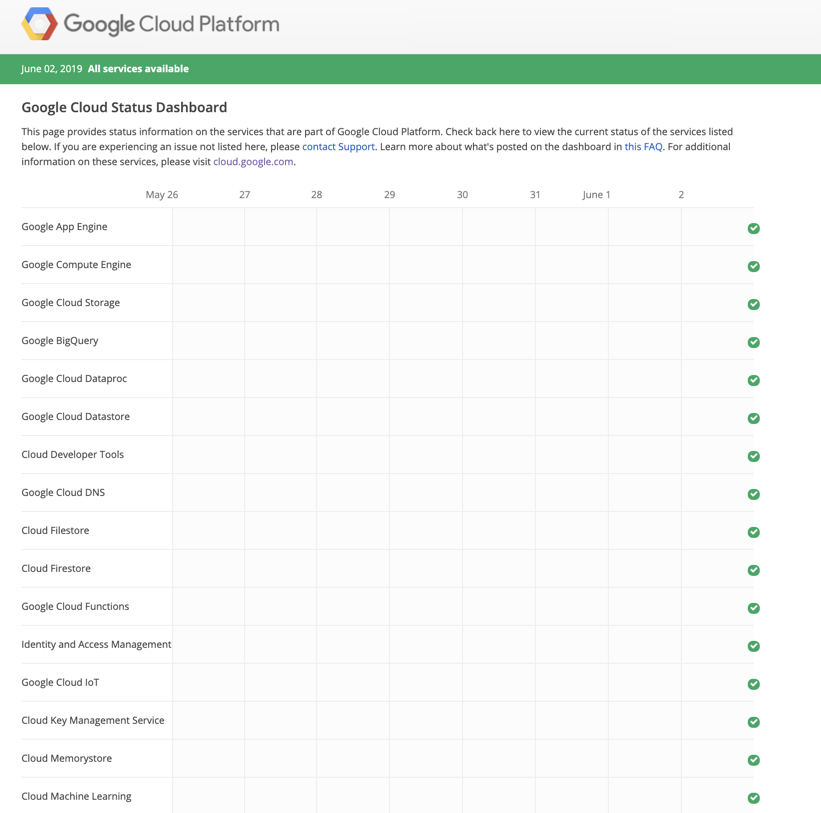Select the 'Google Cloud Datastore' service name
Screen dimensions: 821x813
pyautogui.click(x=75, y=417)
